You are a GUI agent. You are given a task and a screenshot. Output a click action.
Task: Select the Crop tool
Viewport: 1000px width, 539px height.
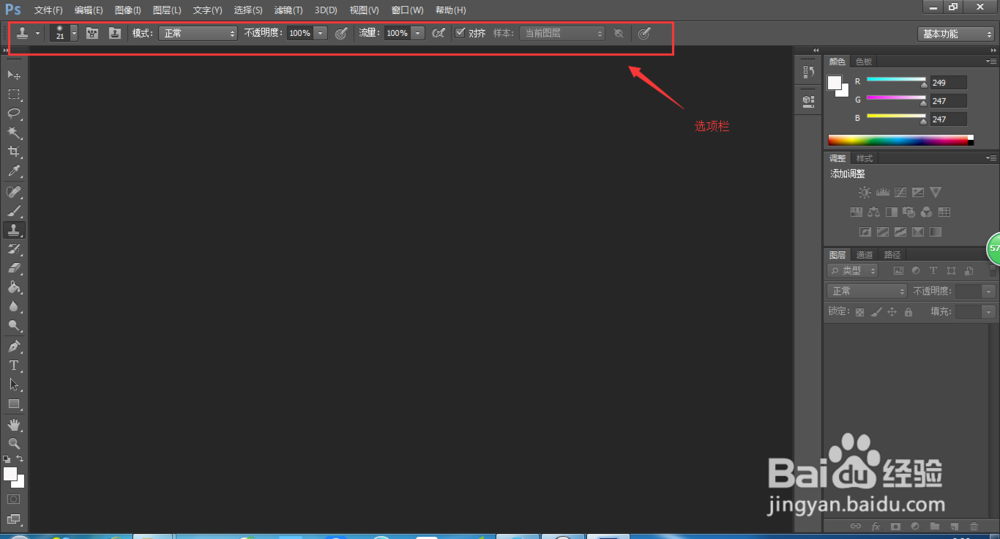point(13,152)
